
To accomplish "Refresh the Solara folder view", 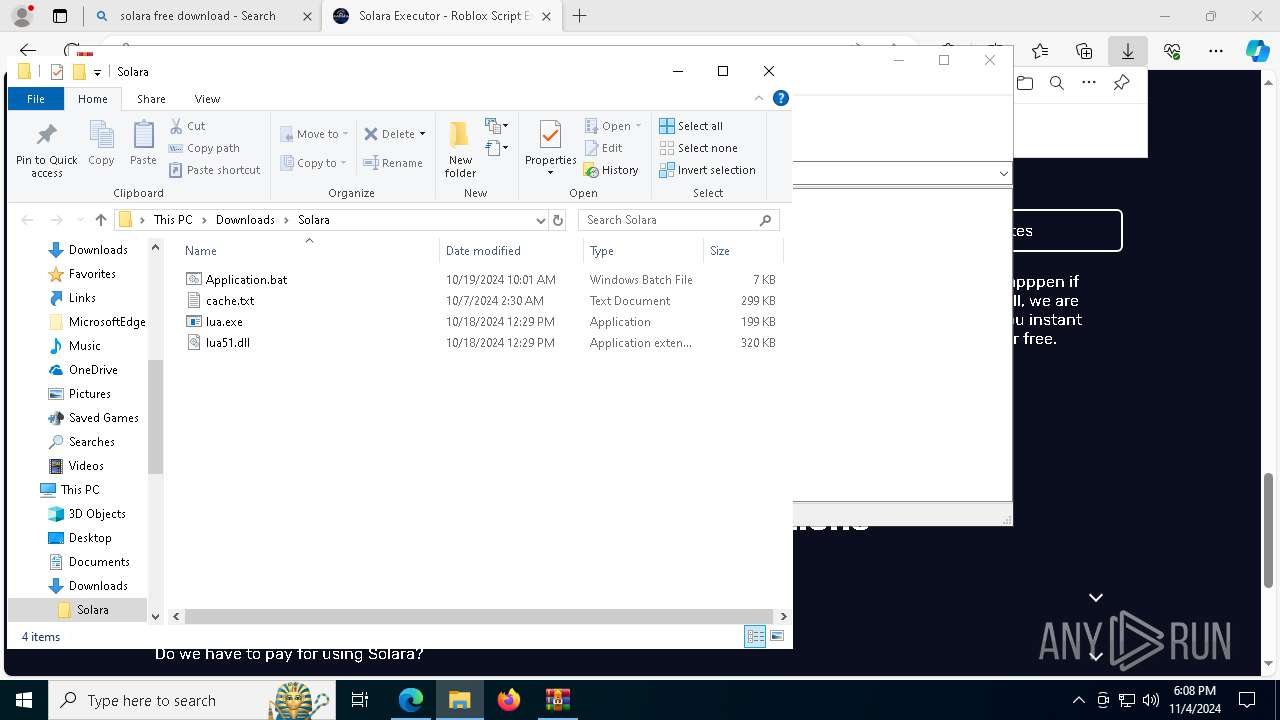I will [x=558, y=220].
